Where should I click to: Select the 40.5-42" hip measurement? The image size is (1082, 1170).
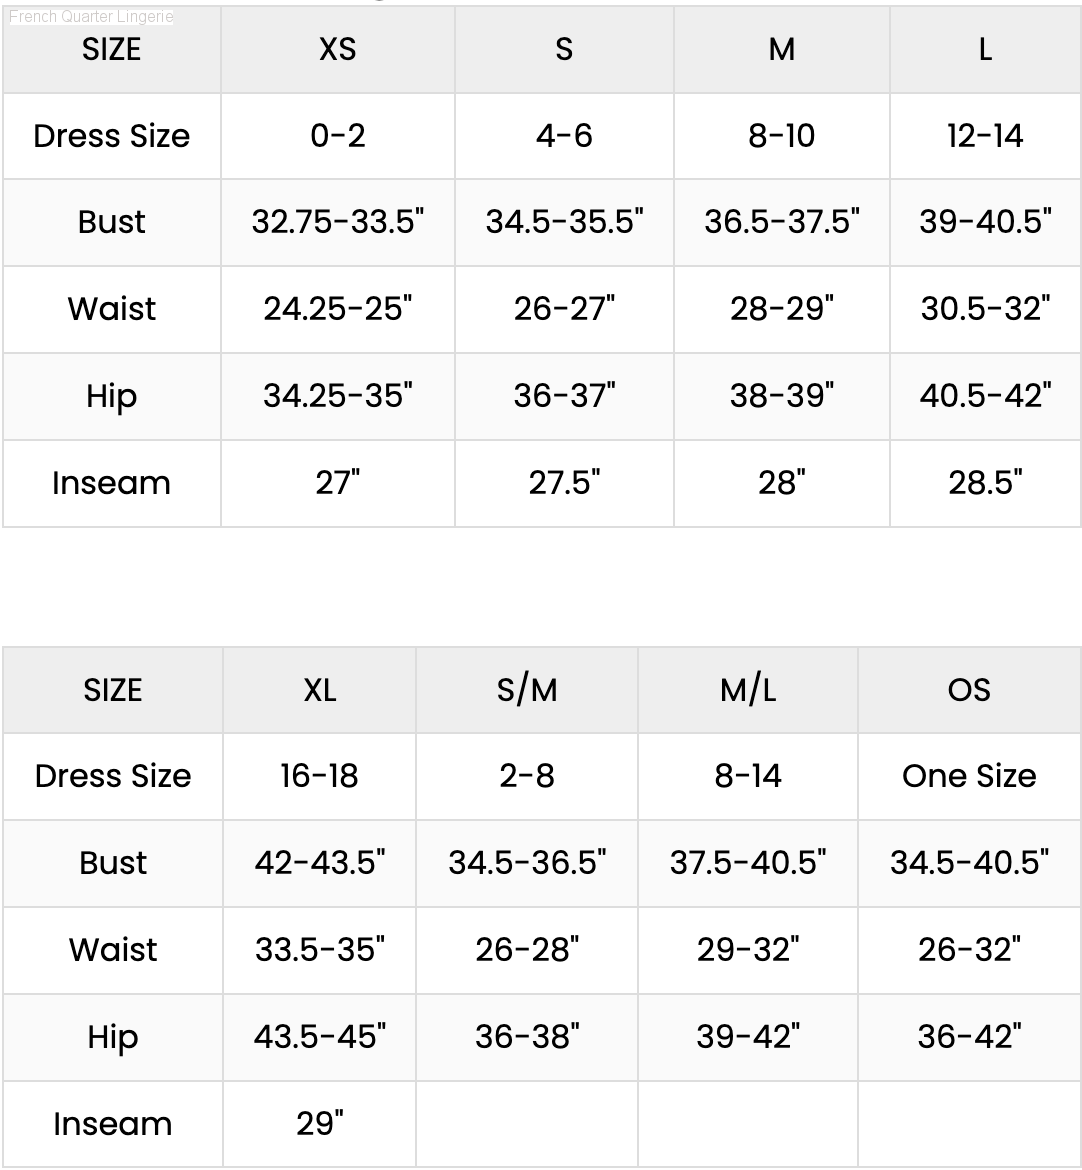click(985, 396)
